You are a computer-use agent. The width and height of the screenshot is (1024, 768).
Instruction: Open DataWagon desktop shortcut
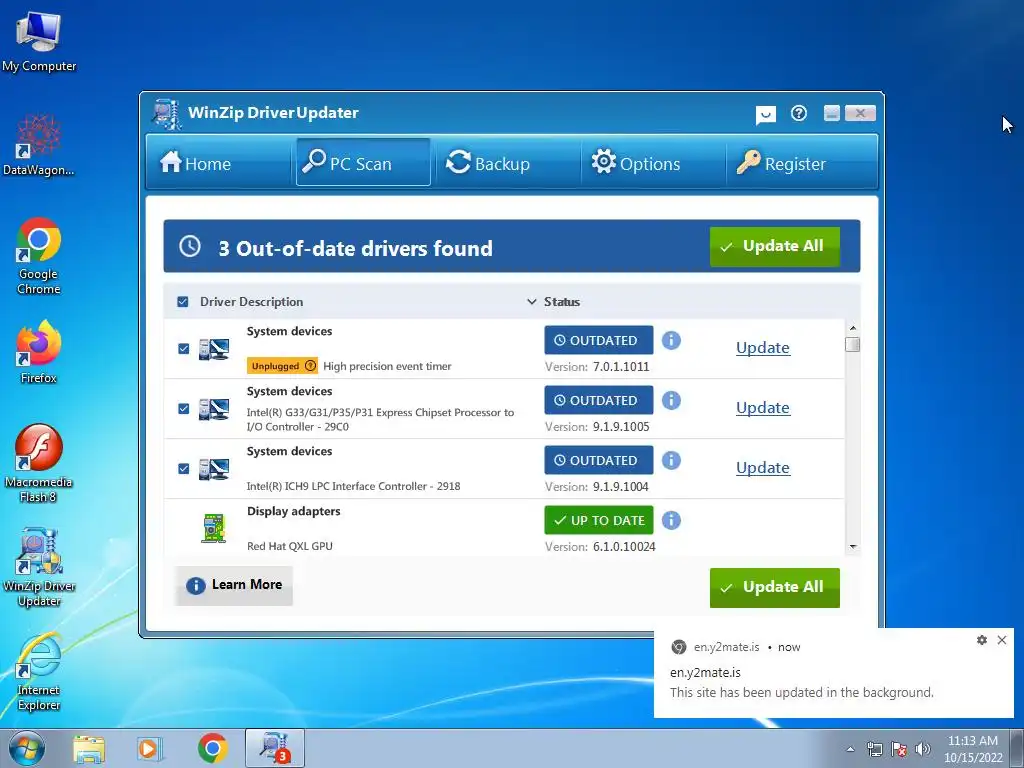point(39,145)
